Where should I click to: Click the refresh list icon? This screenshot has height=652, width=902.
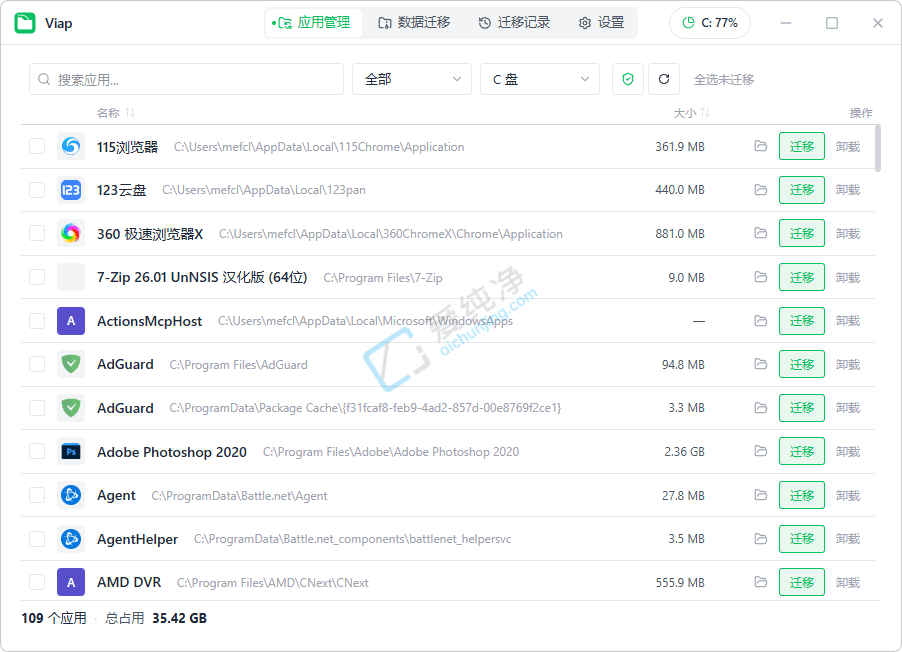coord(664,79)
